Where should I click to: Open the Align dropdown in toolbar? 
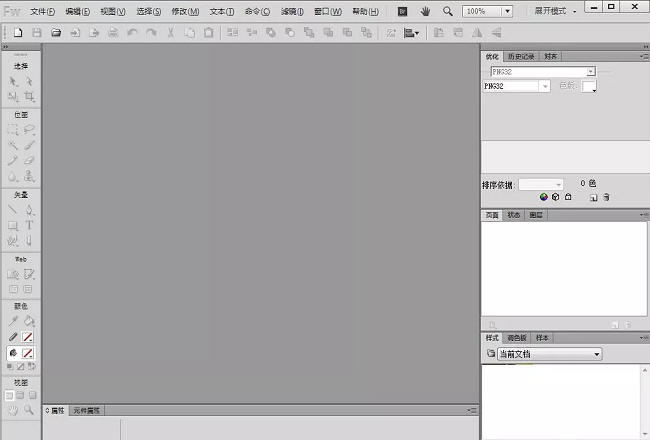pyautogui.click(x=412, y=32)
